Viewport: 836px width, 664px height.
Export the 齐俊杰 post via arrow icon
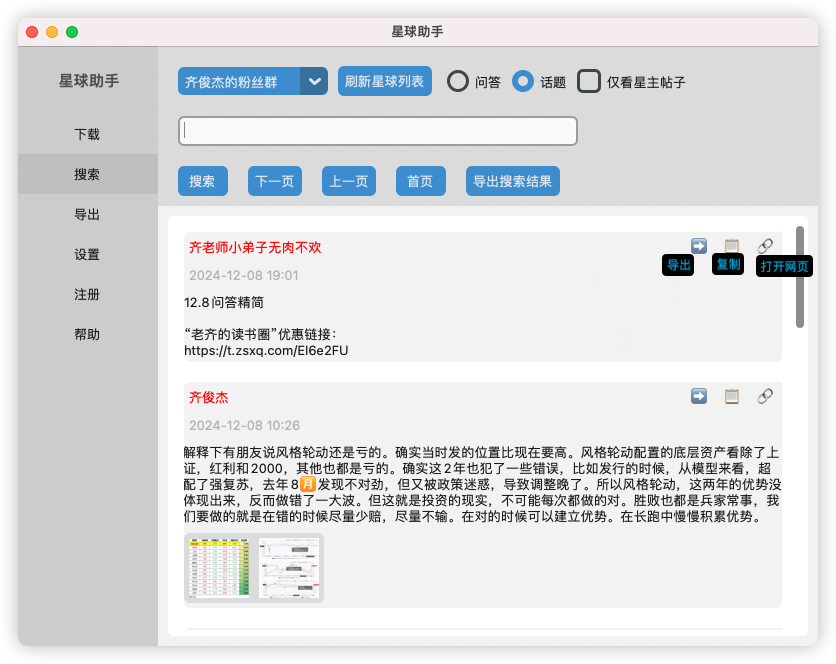click(699, 396)
